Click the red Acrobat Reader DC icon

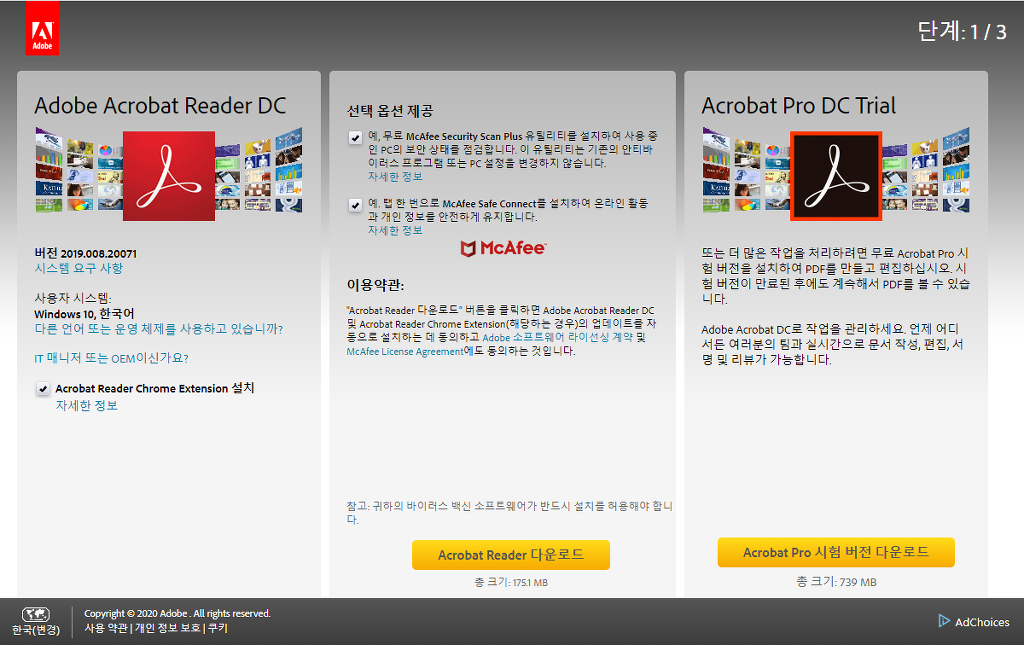coord(168,176)
